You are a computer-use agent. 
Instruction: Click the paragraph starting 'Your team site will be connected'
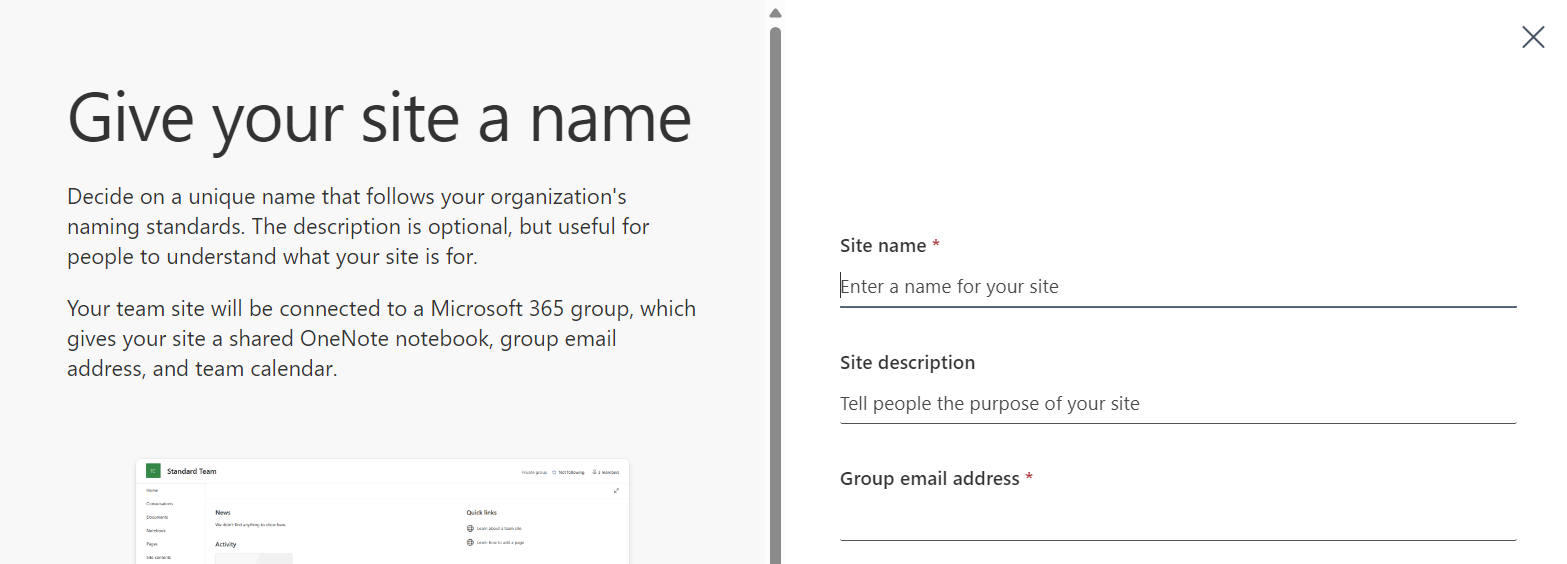tap(381, 339)
